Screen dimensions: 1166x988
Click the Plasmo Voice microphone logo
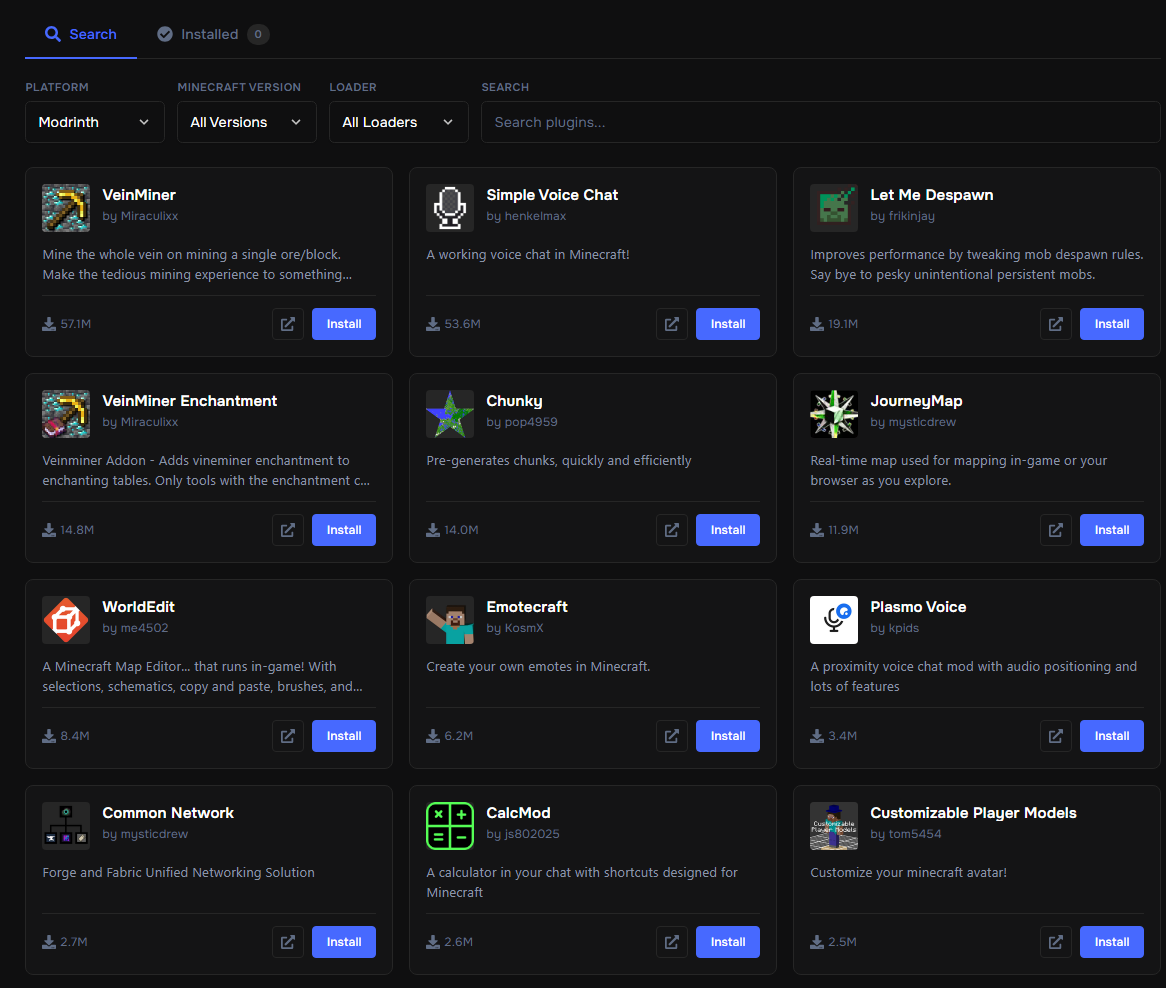pos(834,620)
